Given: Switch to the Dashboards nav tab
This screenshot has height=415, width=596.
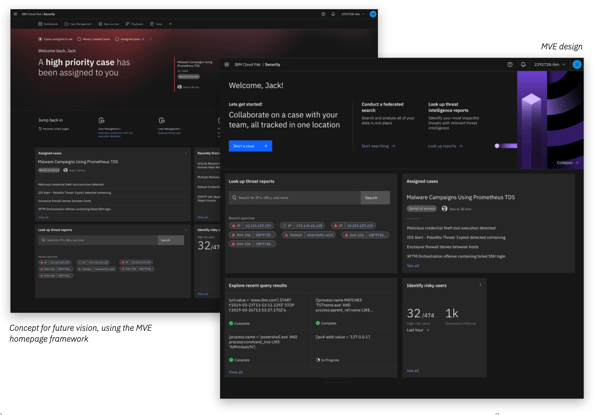Looking at the screenshot, I should [48, 24].
